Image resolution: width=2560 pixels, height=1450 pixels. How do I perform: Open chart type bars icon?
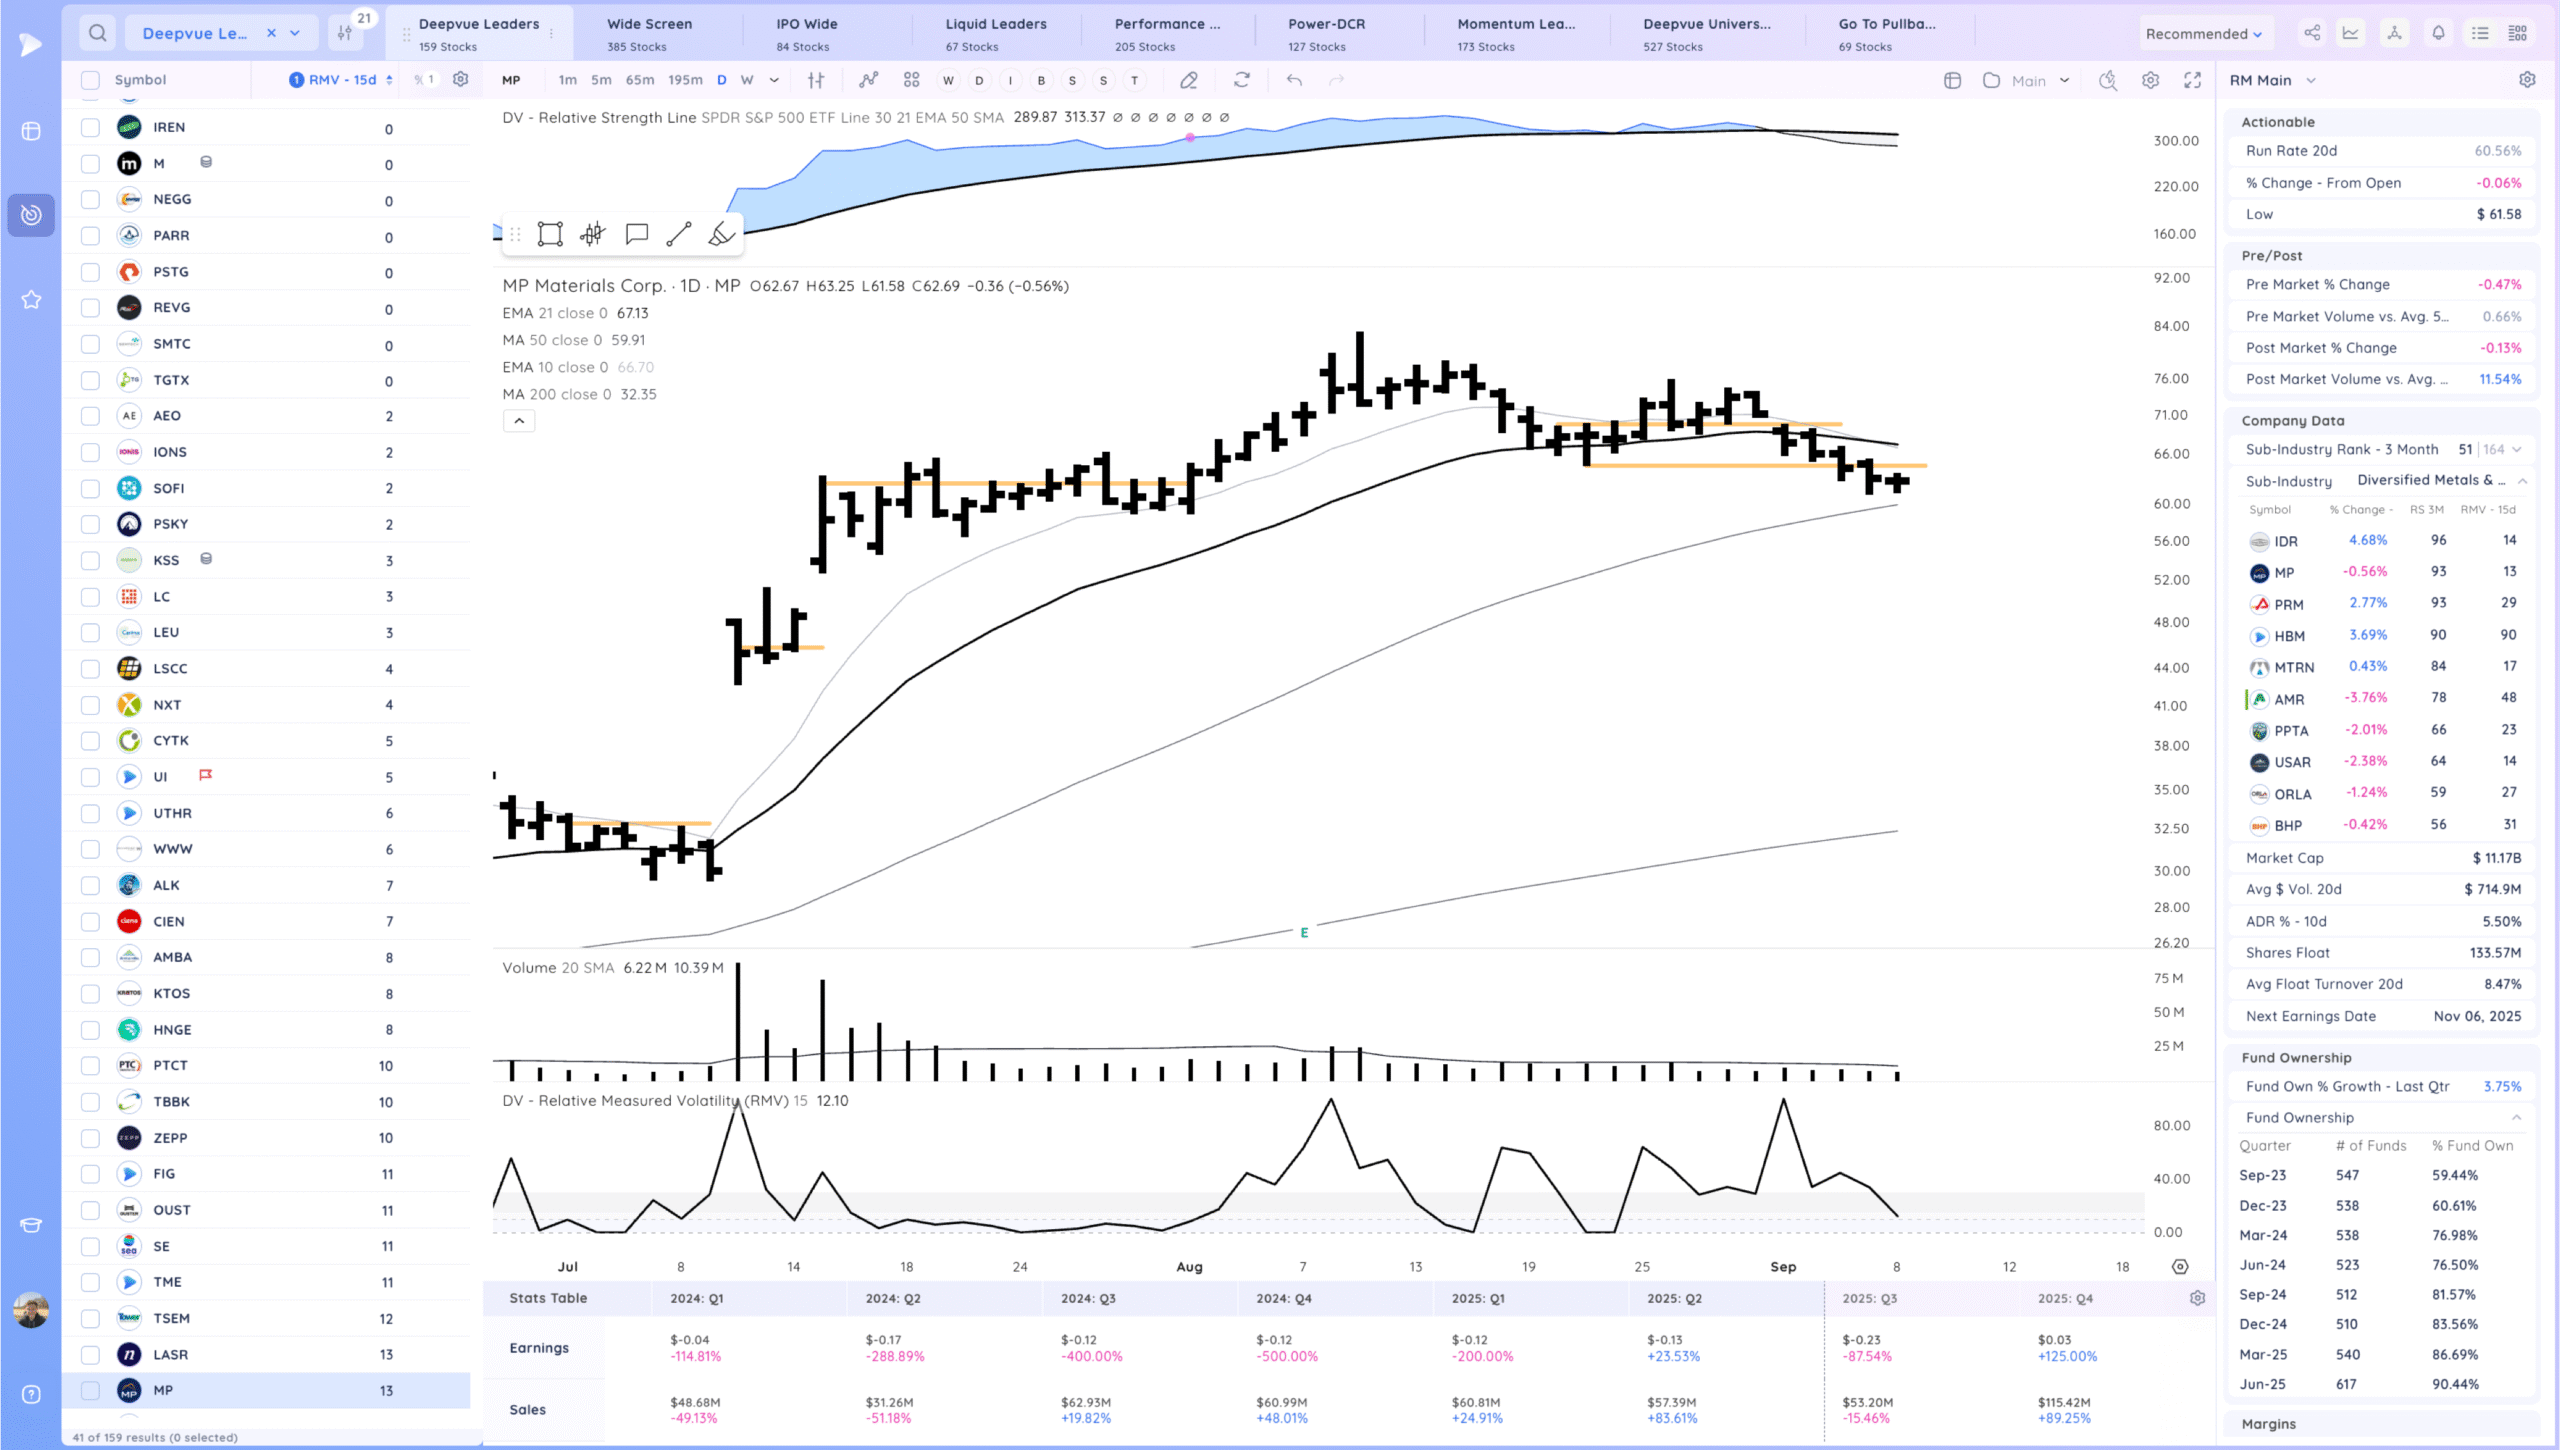(x=816, y=80)
